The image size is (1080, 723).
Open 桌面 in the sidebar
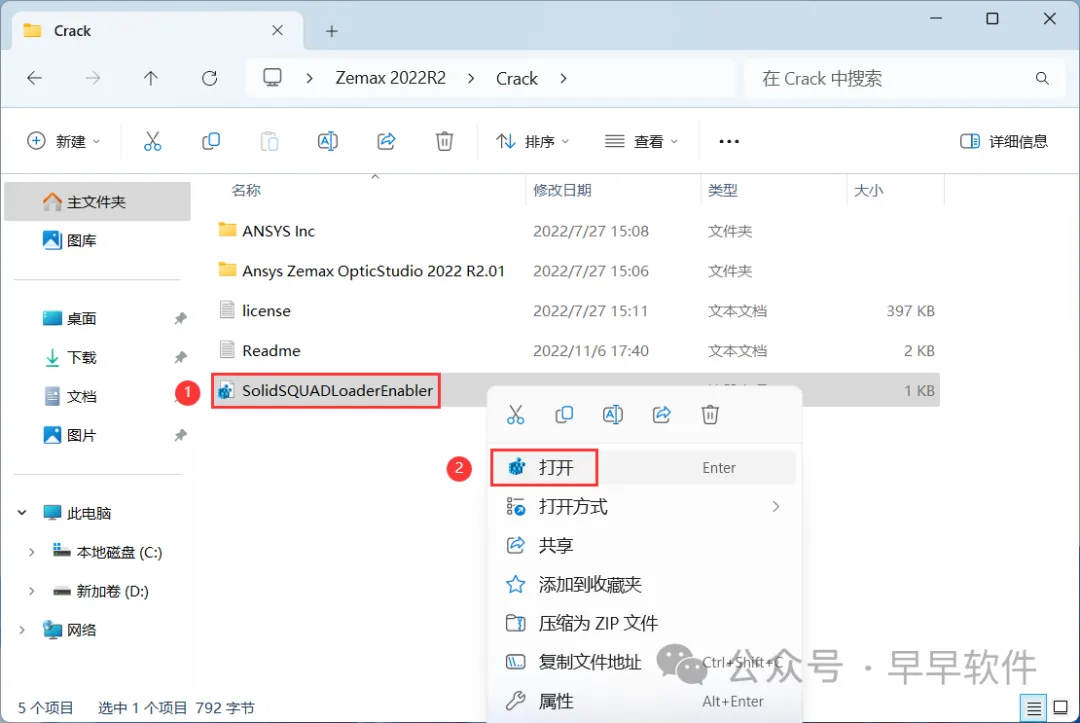coord(97,318)
